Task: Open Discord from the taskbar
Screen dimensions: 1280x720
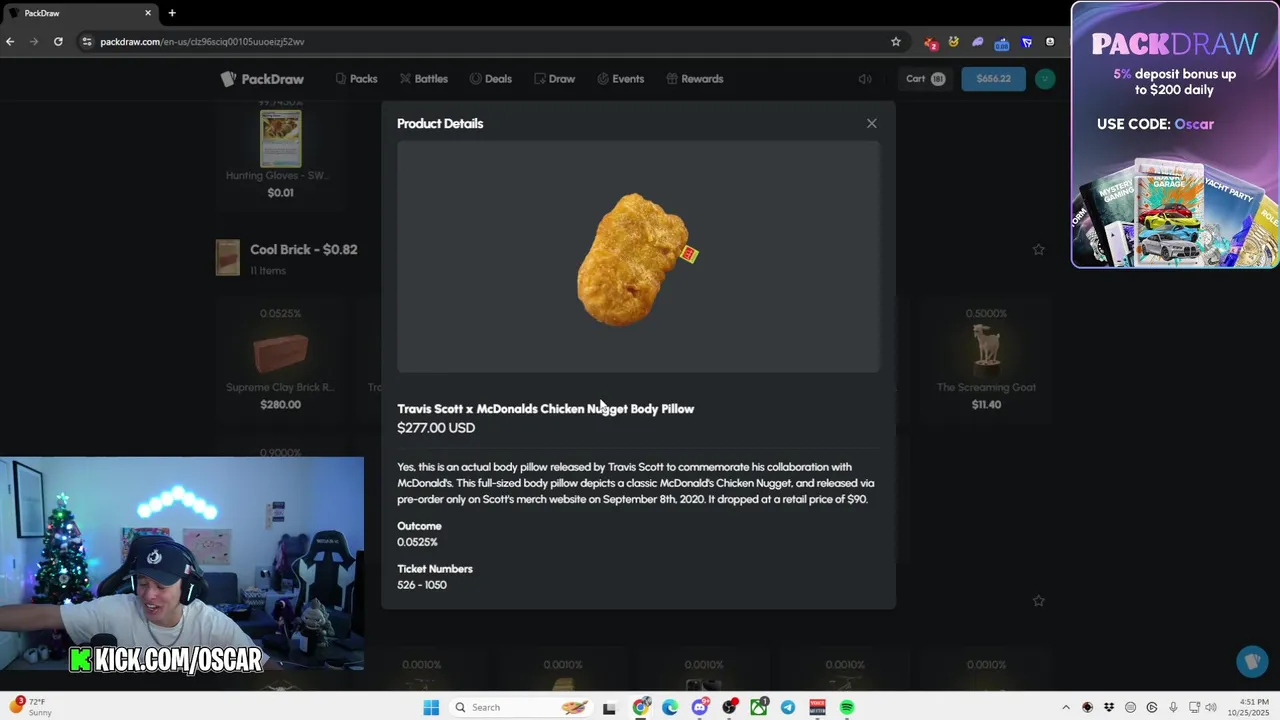Action: point(700,707)
